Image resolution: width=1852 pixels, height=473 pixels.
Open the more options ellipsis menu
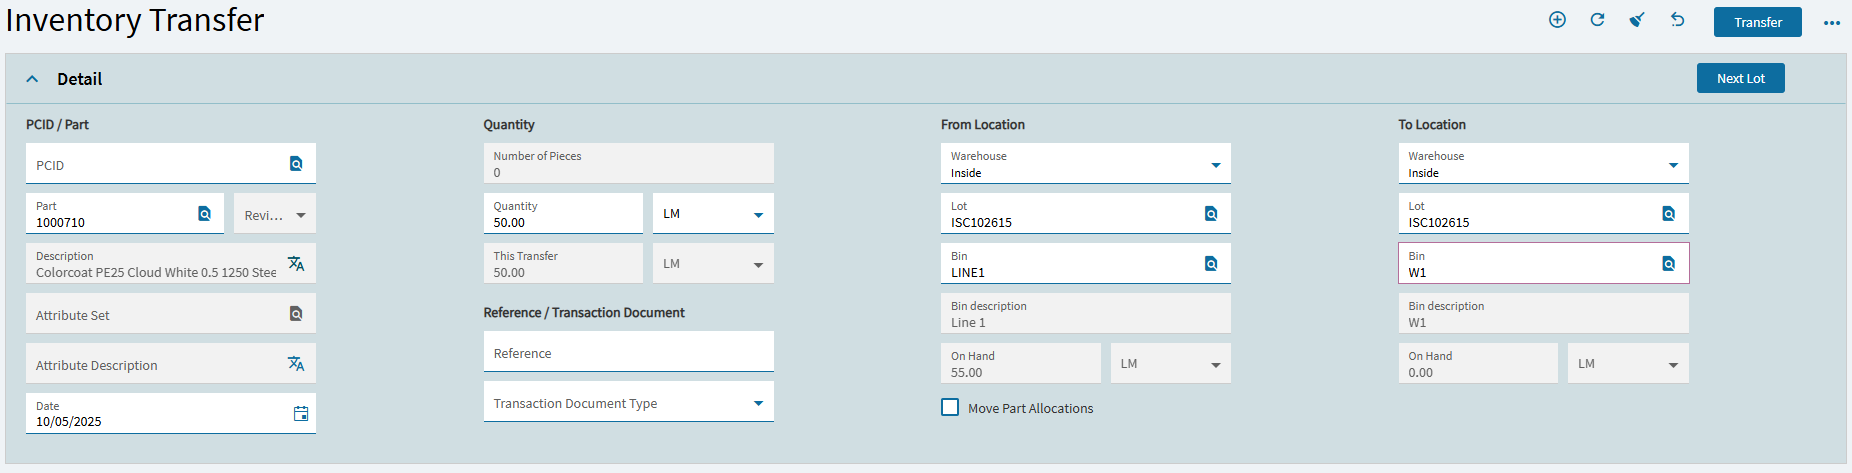pos(1831,22)
